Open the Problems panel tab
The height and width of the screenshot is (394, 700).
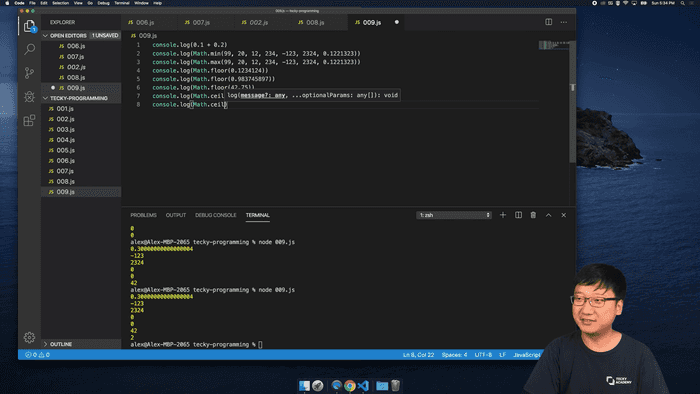pos(143,215)
